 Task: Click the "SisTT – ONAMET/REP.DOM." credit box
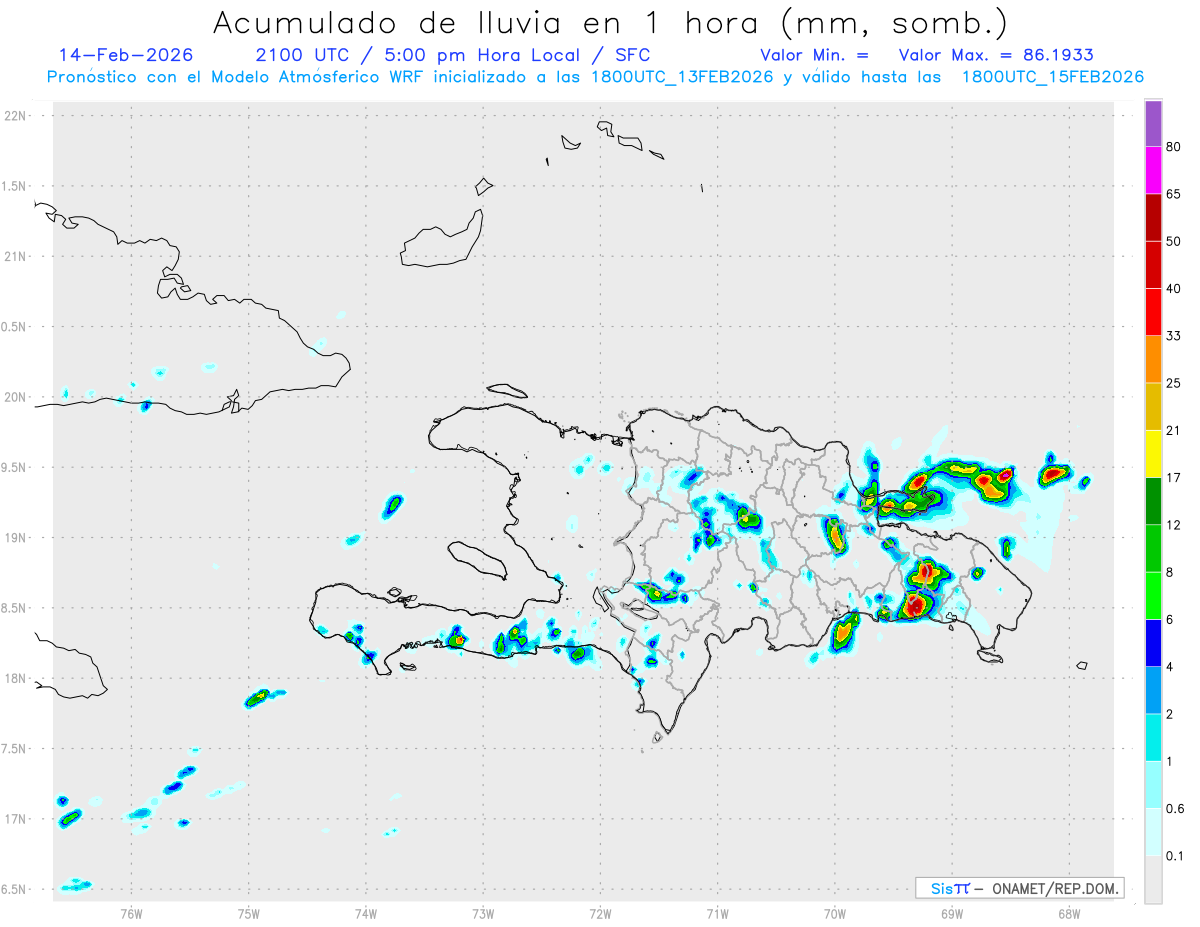pos(1020,888)
